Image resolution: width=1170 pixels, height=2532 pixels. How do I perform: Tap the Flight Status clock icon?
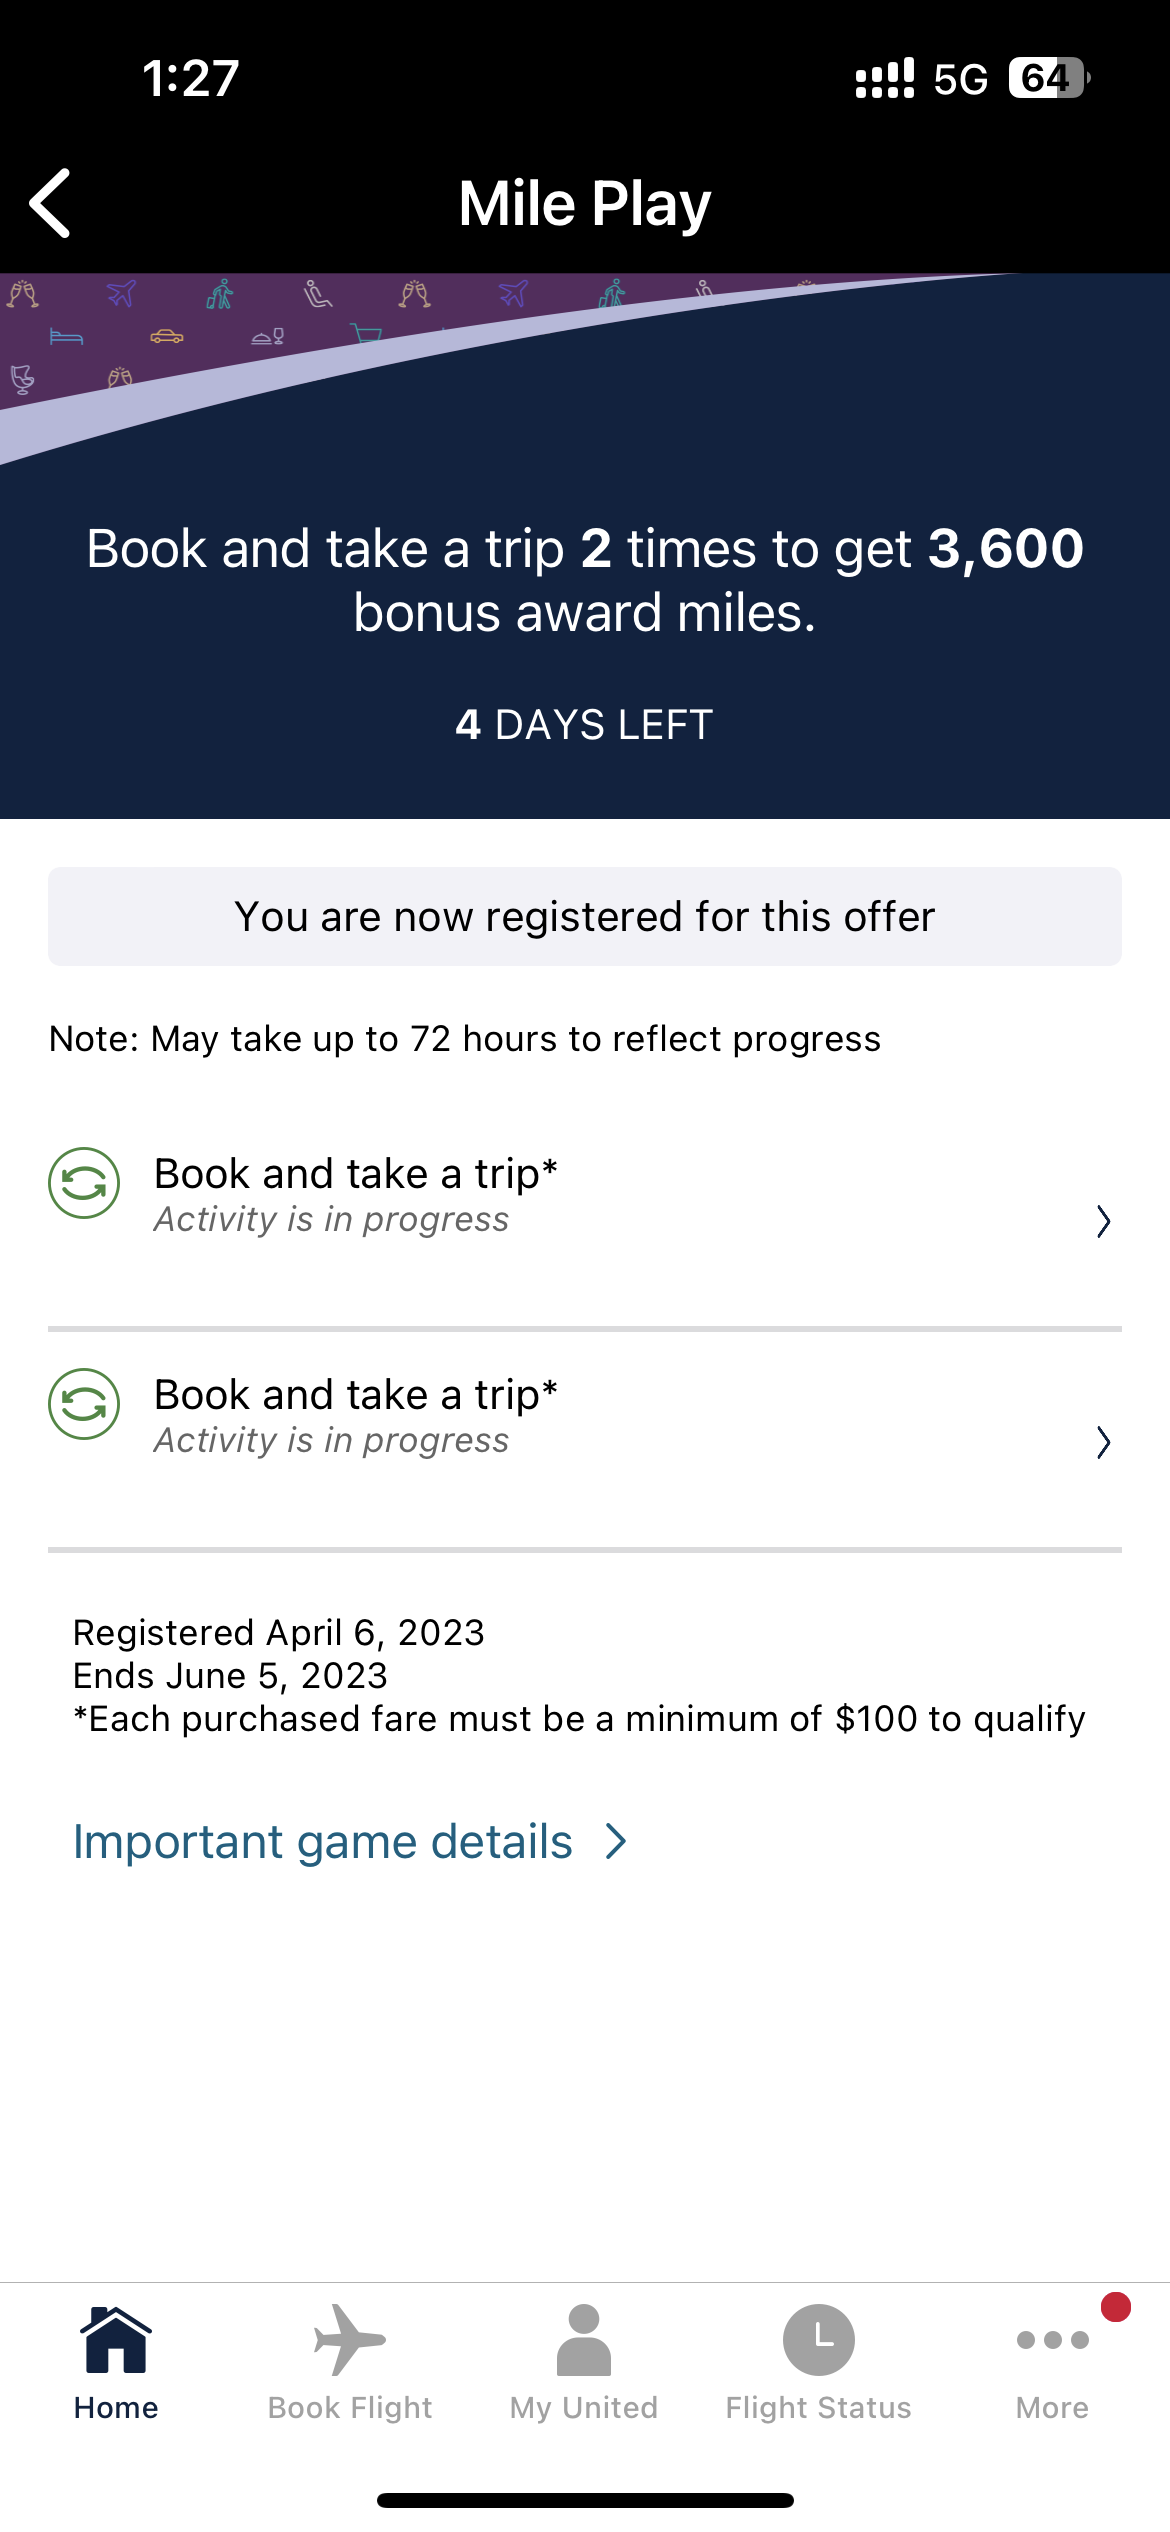pos(818,2340)
